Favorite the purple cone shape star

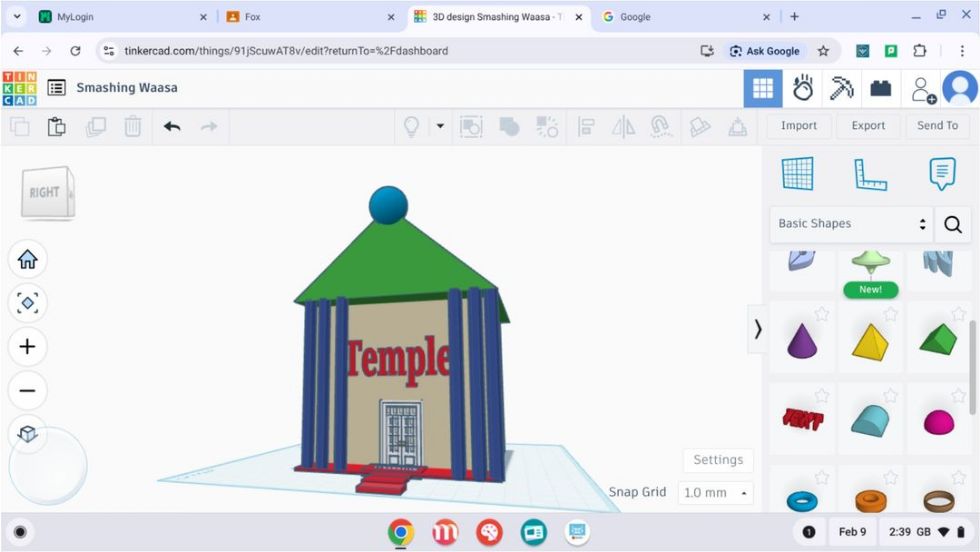tap(821, 314)
